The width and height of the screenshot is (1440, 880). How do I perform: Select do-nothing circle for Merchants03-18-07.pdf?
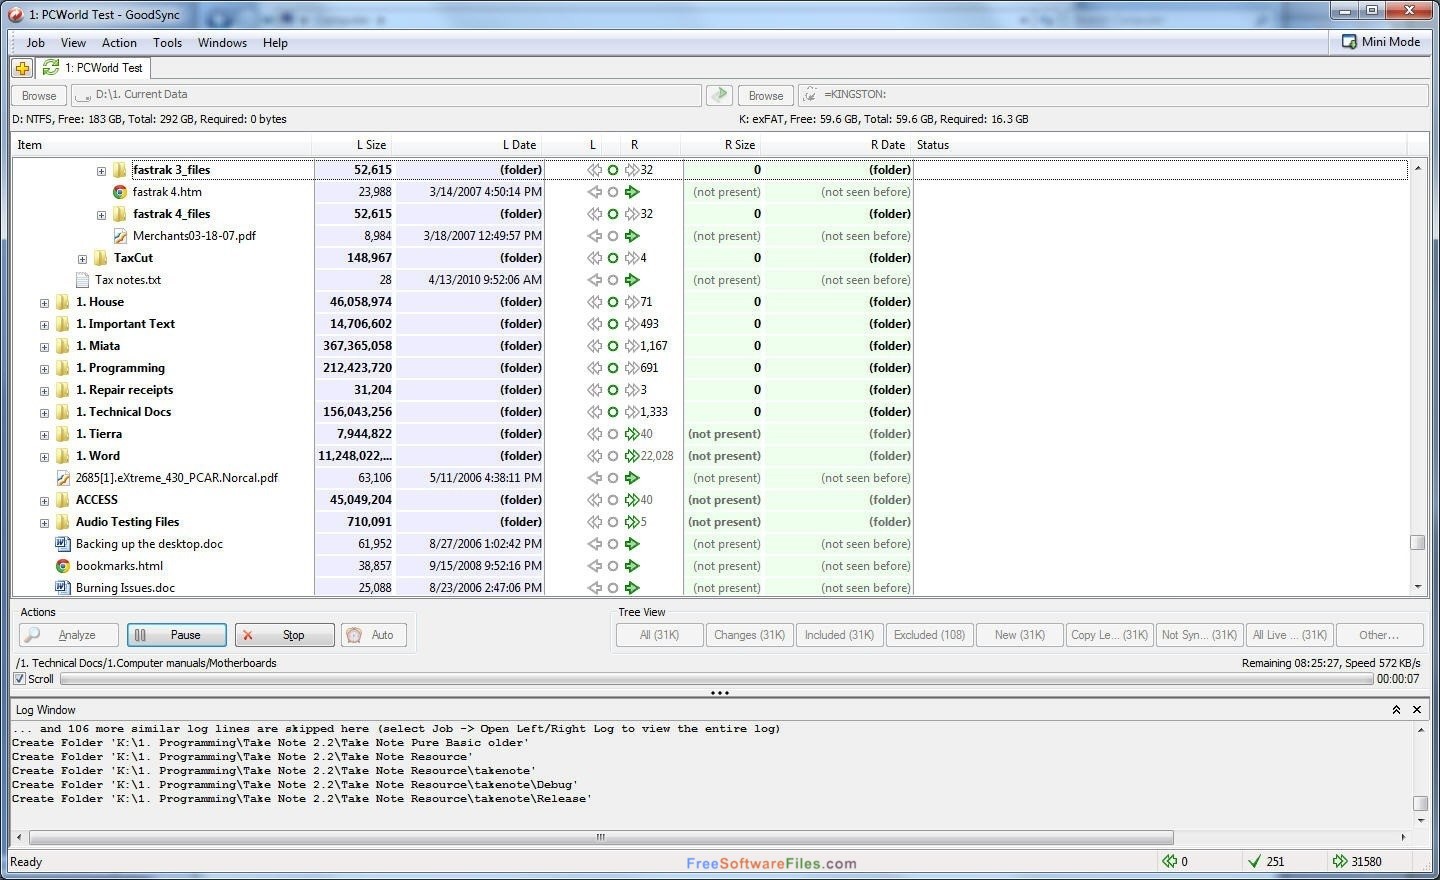pos(613,236)
